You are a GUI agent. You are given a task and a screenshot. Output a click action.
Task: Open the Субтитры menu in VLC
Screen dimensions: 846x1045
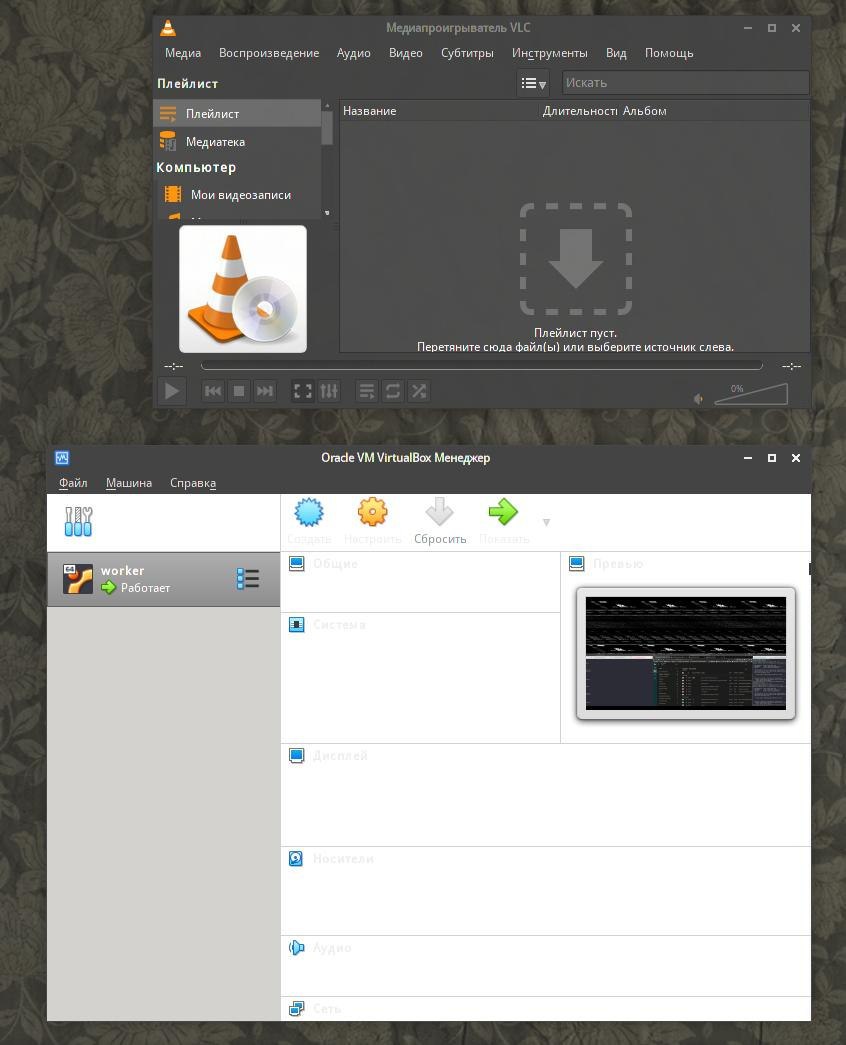467,53
